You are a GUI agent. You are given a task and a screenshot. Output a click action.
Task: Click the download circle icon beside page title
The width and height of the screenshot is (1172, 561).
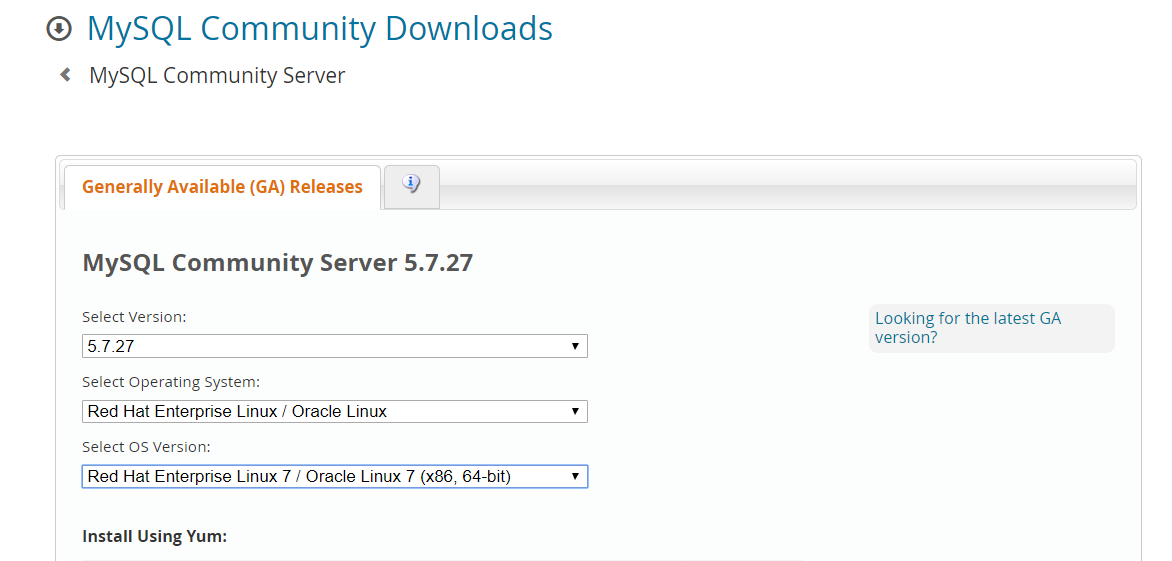tap(59, 29)
